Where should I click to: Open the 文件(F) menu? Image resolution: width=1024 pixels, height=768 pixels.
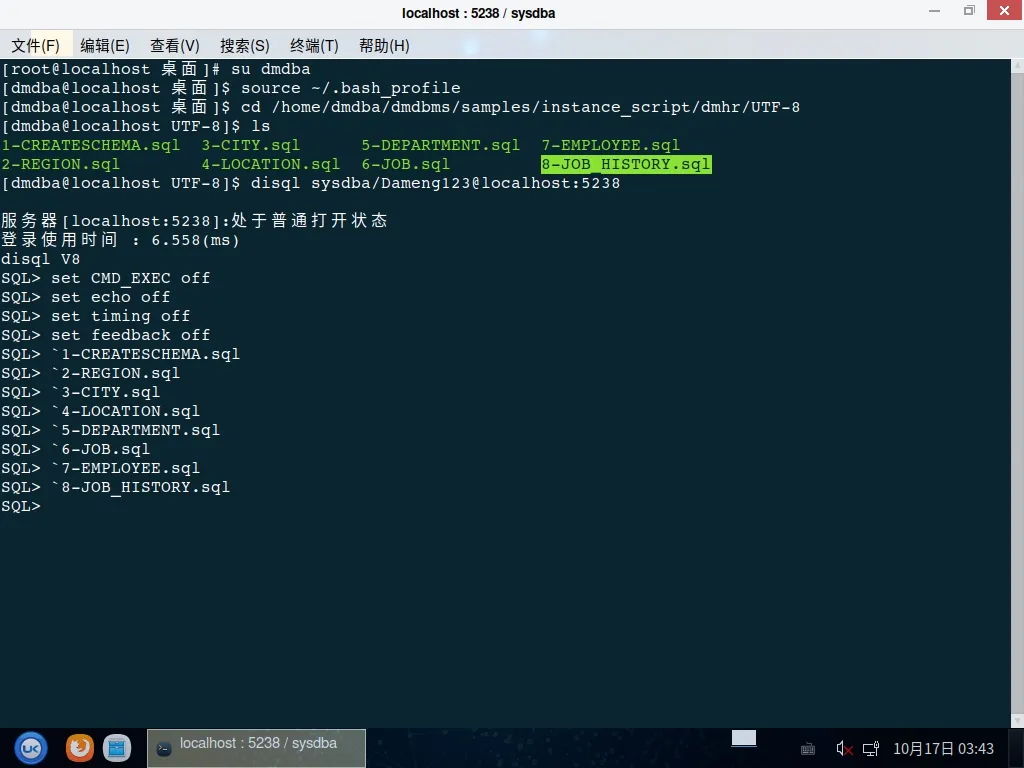(35, 46)
